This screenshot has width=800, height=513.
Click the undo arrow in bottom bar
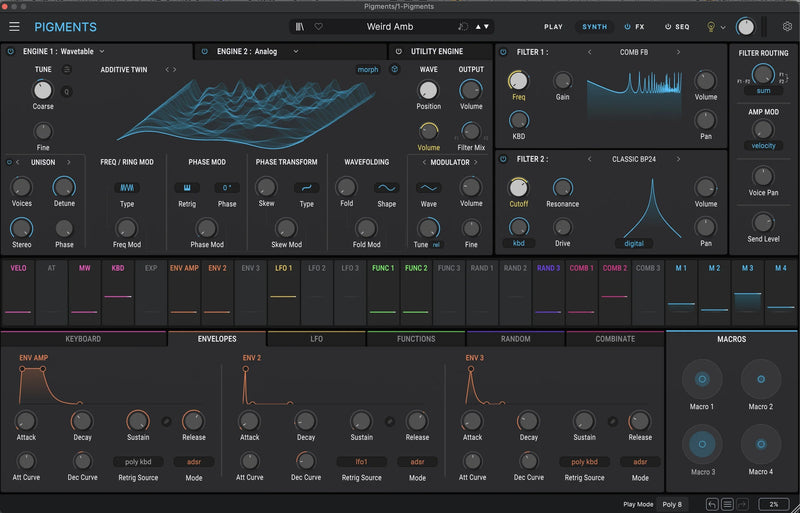(x=712, y=504)
